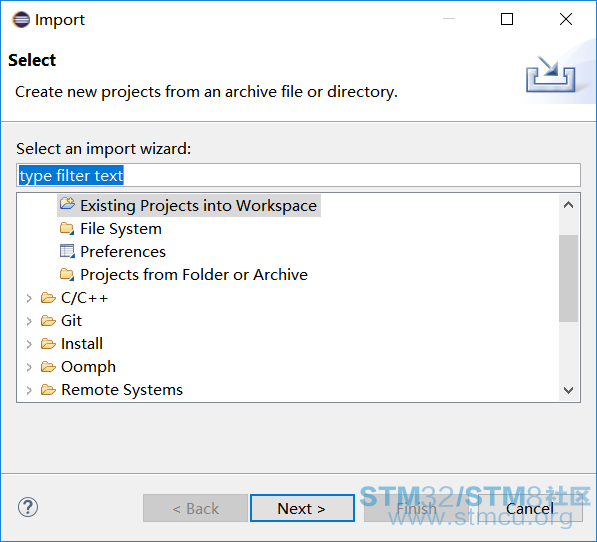Image resolution: width=597 pixels, height=542 pixels.
Task: Expand the Git category
Action: coord(29,321)
